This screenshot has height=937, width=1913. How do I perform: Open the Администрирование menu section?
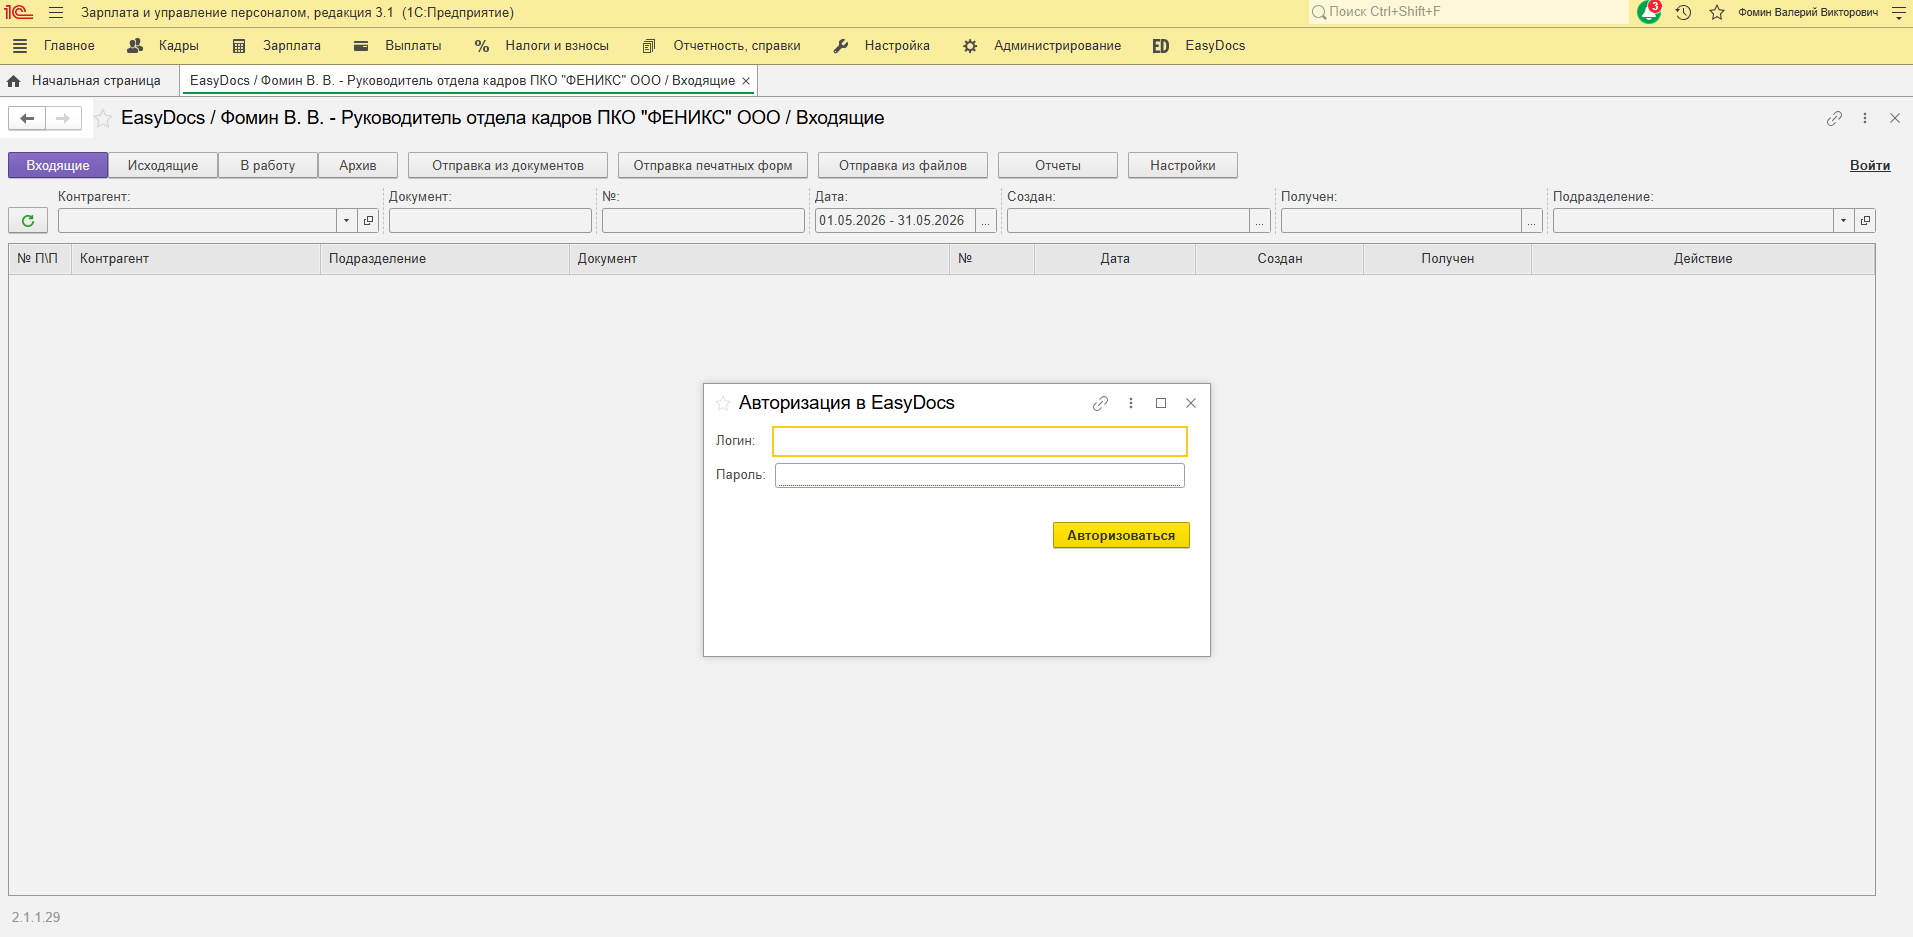pos(1041,46)
